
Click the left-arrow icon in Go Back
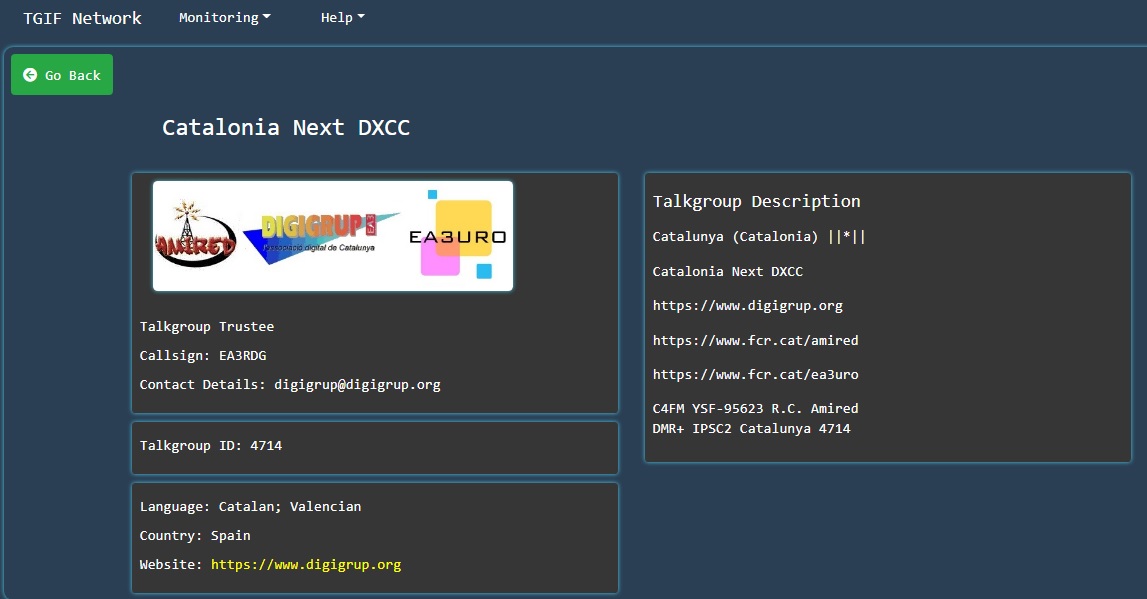click(x=30, y=75)
